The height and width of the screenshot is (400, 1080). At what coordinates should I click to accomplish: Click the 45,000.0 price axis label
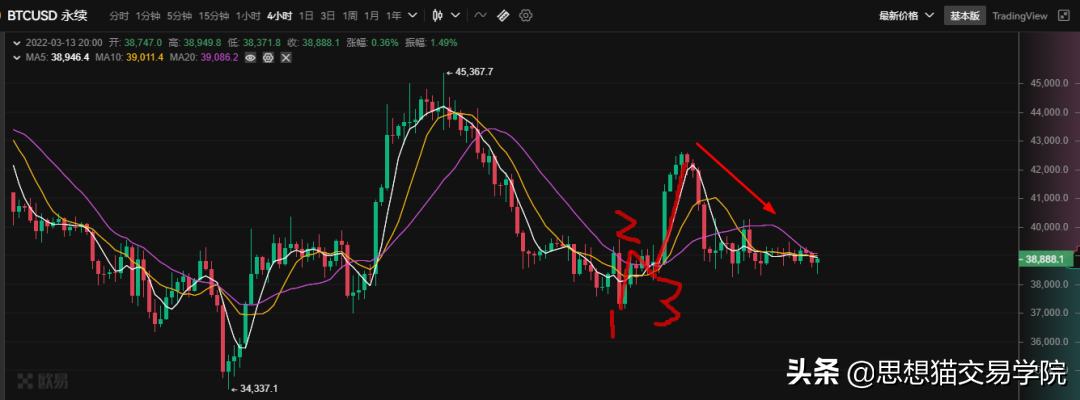coord(1048,83)
